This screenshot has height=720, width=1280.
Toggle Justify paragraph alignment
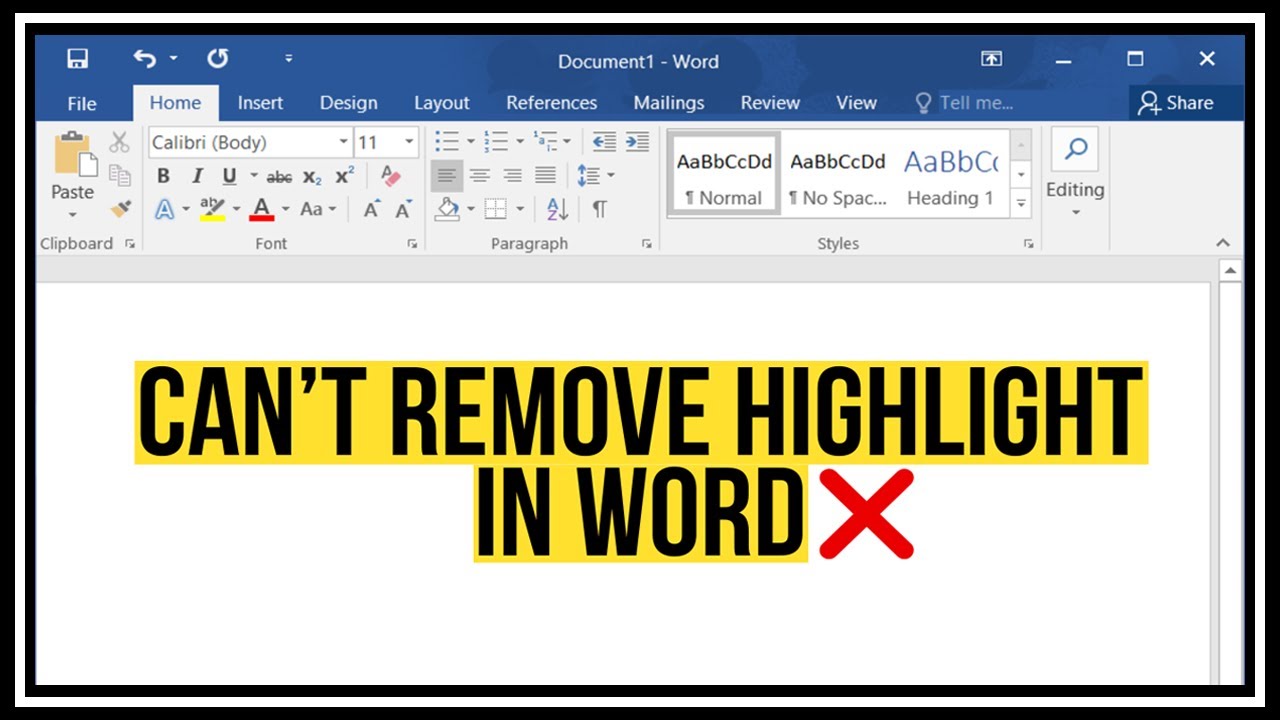pyautogui.click(x=546, y=176)
